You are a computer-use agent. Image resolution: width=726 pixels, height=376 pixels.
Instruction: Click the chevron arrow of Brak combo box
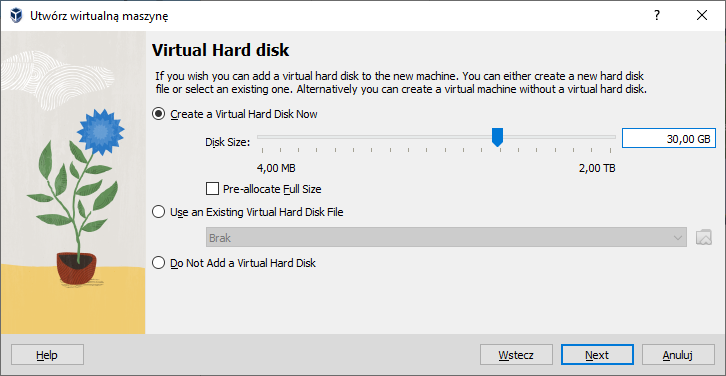point(678,238)
